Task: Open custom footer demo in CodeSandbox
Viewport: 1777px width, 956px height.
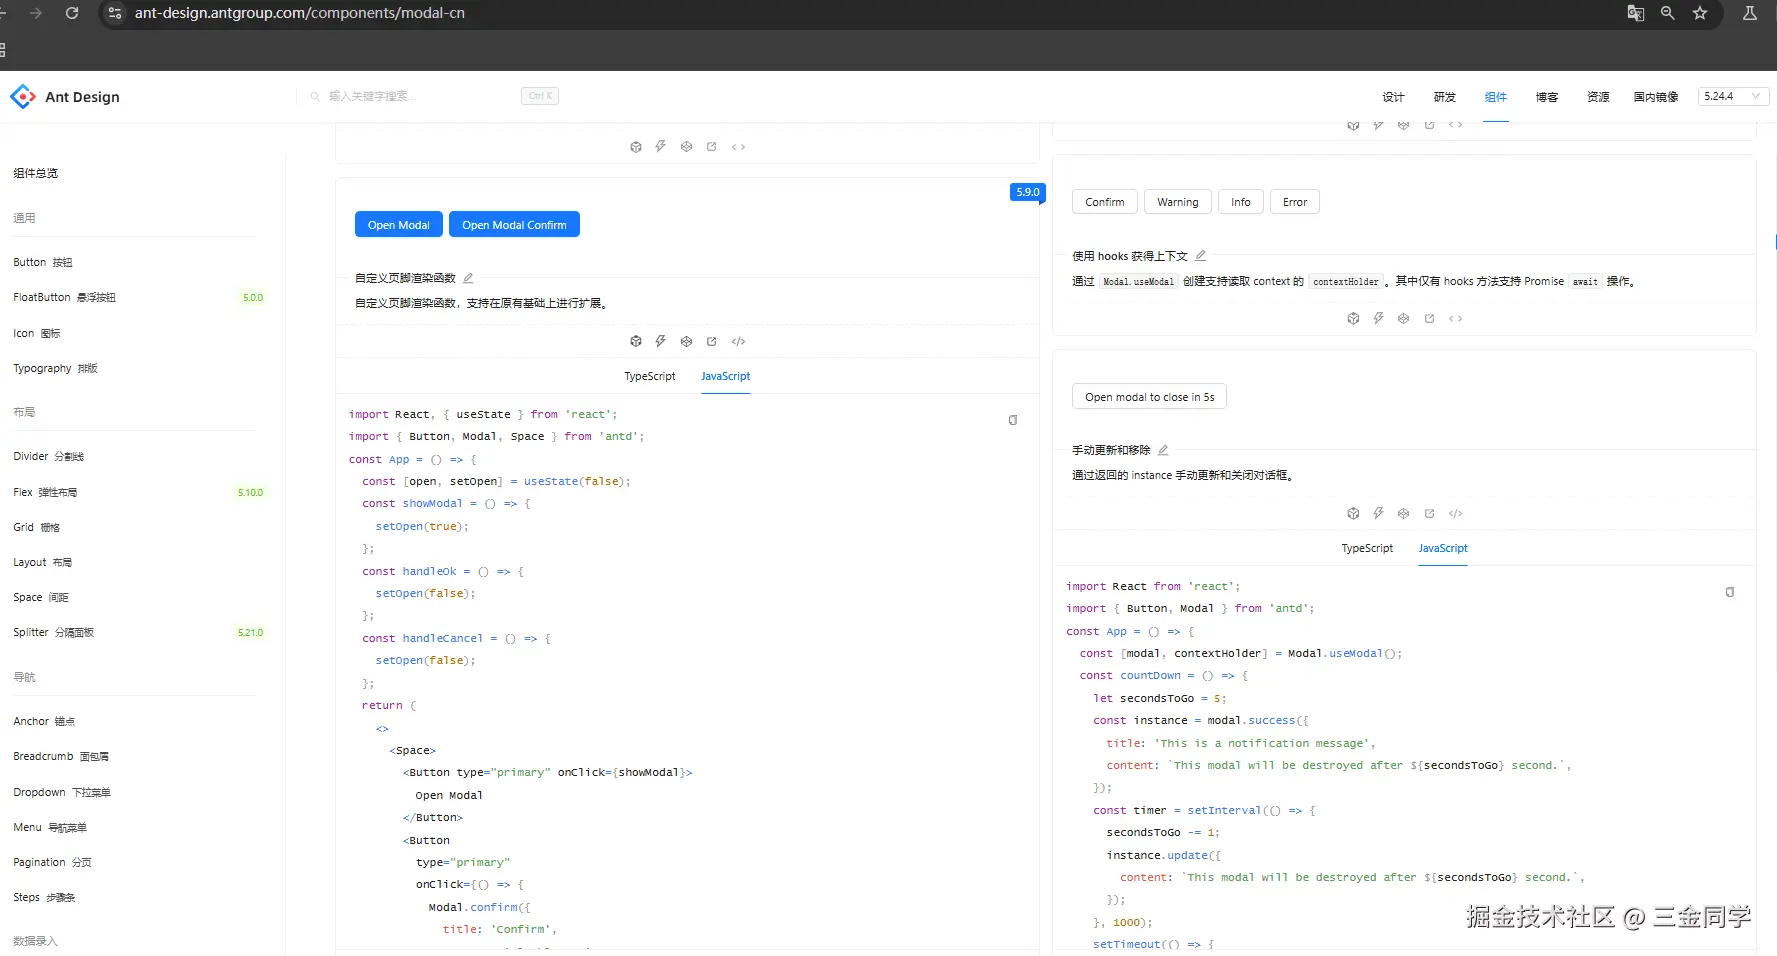Action: click(636, 341)
